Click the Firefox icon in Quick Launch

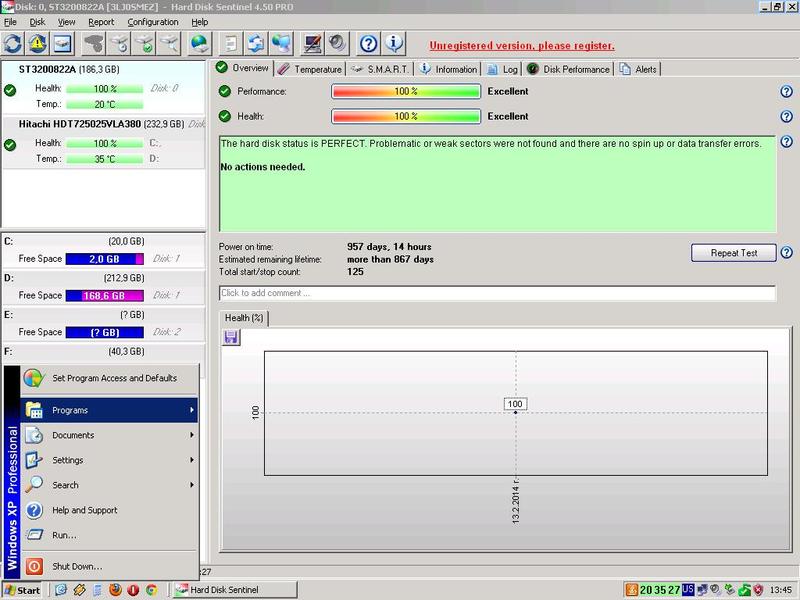[115, 590]
